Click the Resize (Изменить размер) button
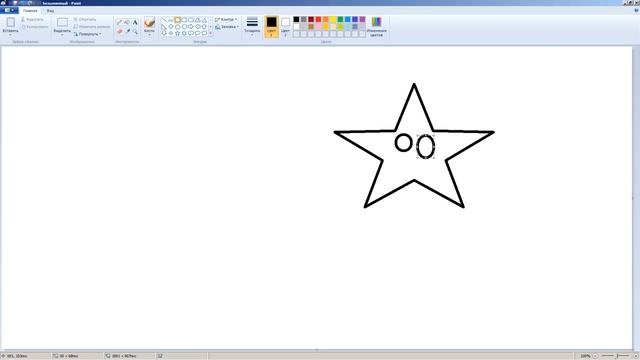 [92, 27]
